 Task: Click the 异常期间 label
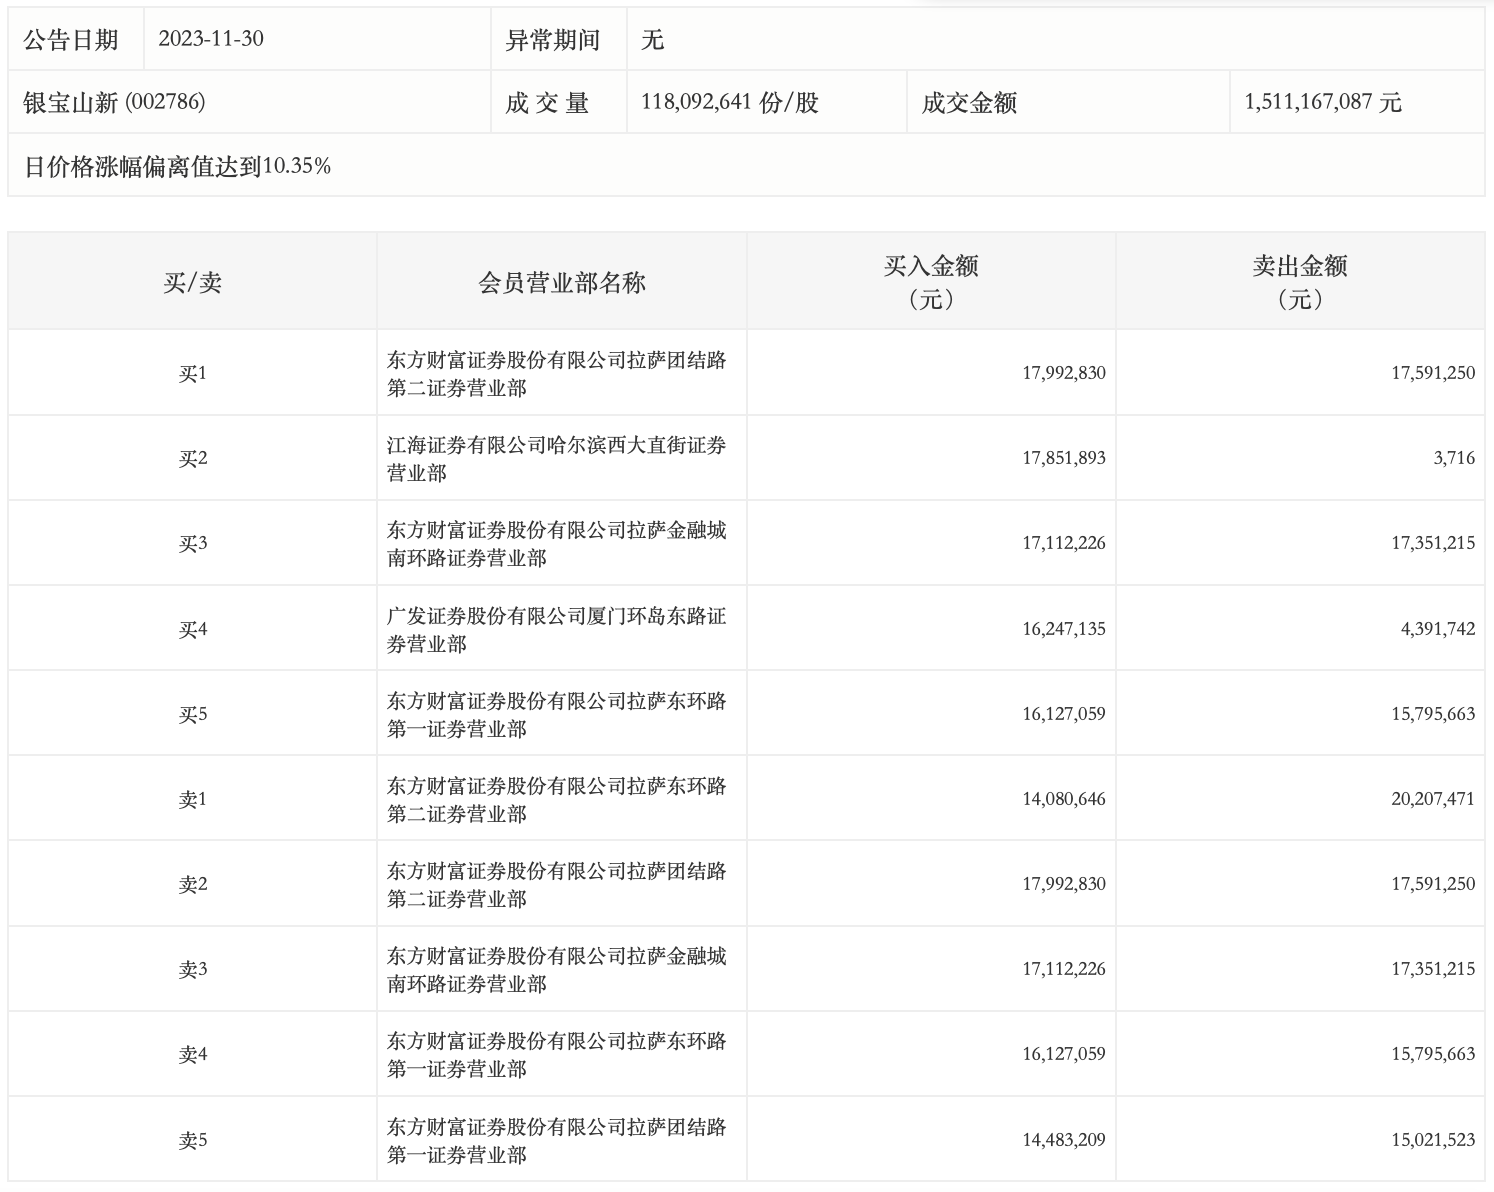click(x=552, y=39)
